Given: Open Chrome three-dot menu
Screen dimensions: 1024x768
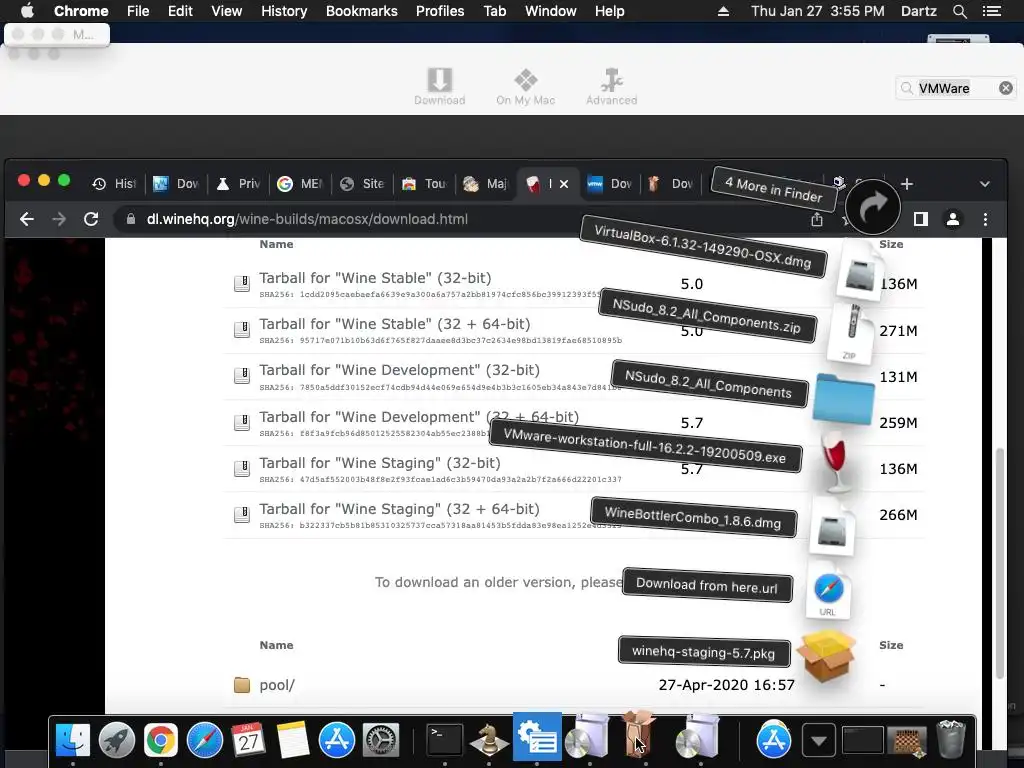Looking at the screenshot, I should pyautogui.click(x=985, y=219).
